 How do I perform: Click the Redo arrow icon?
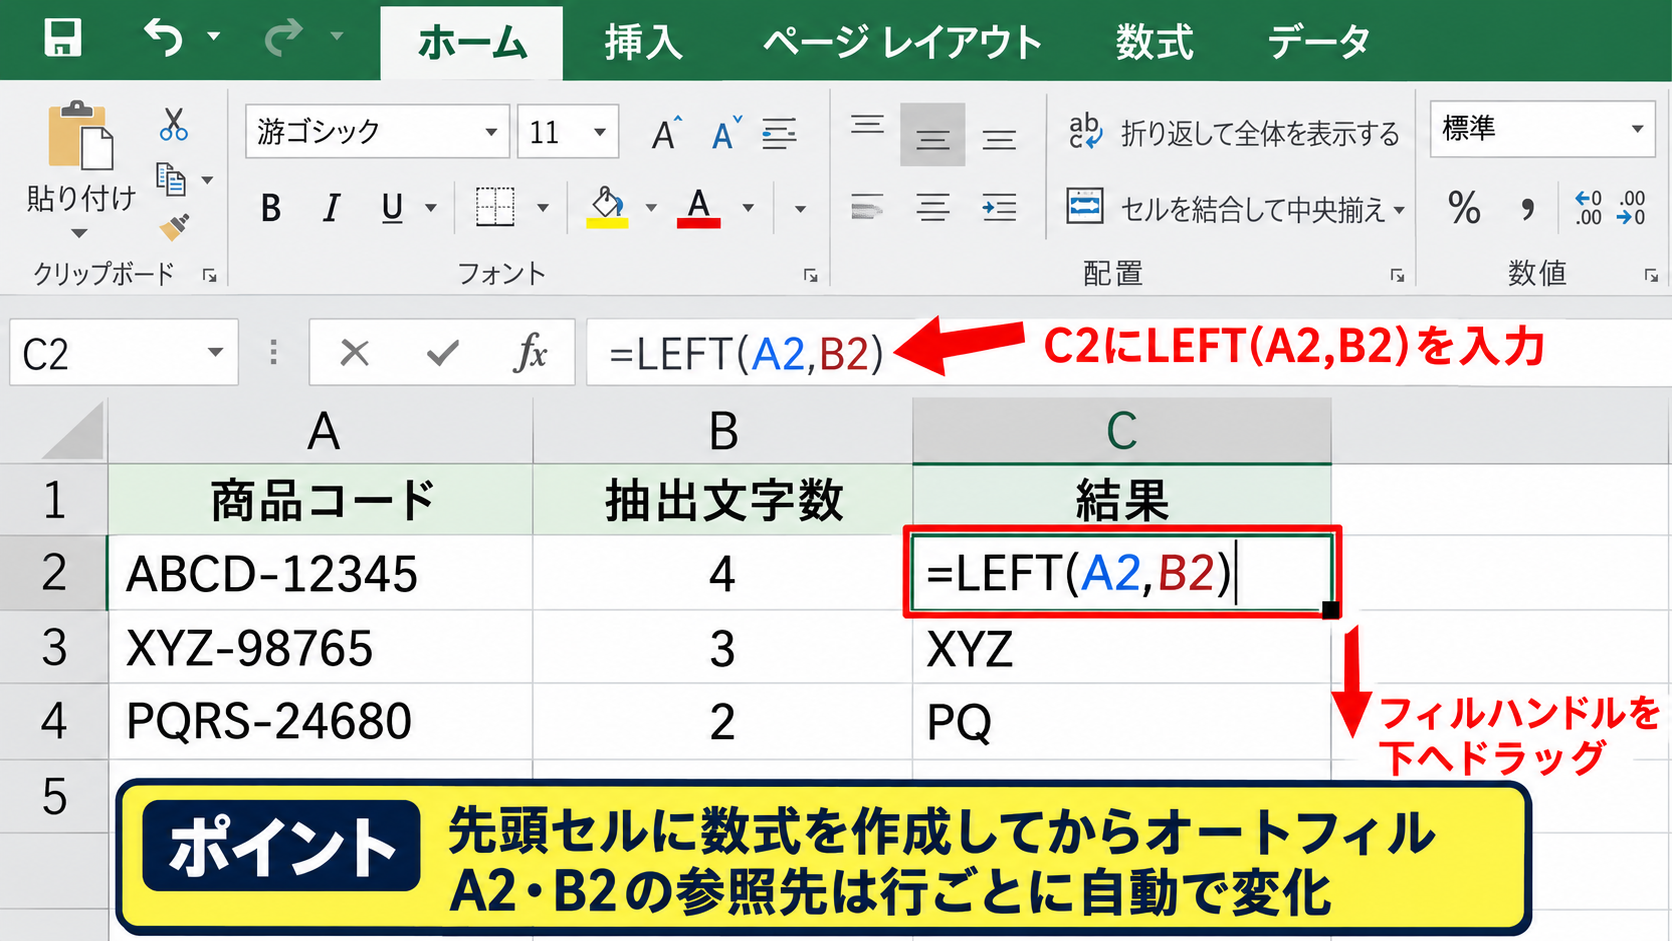pyautogui.click(x=283, y=38)
